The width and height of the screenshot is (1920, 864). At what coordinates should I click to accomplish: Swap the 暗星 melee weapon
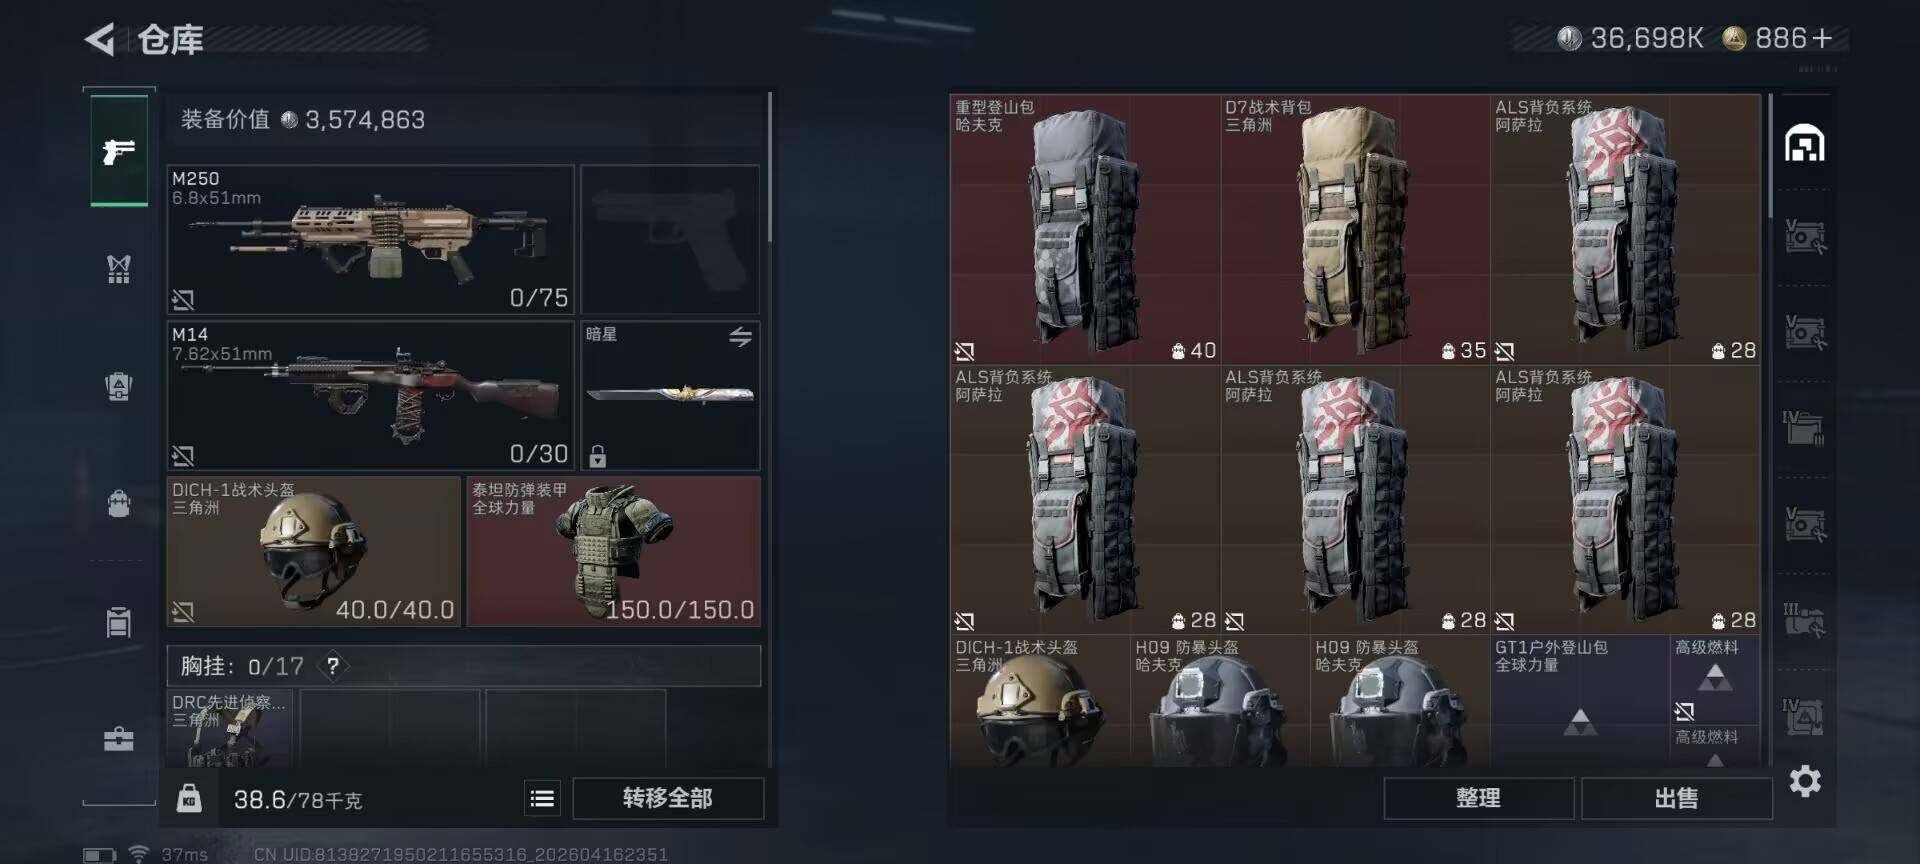(740, 337)
